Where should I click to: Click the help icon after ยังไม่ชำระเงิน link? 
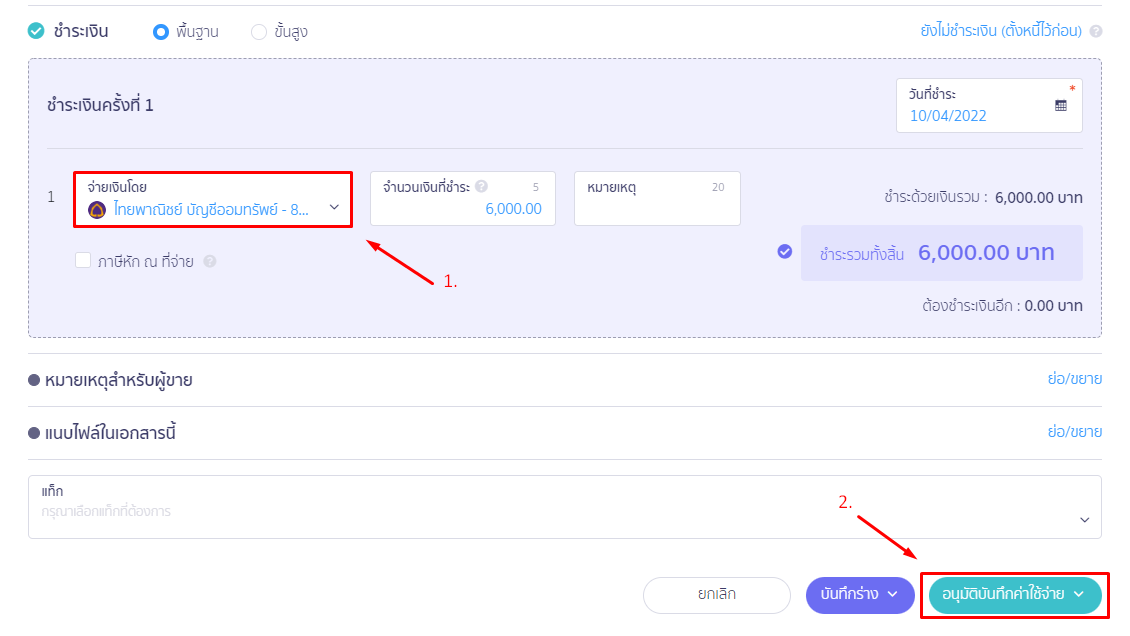pos(1095,31)
